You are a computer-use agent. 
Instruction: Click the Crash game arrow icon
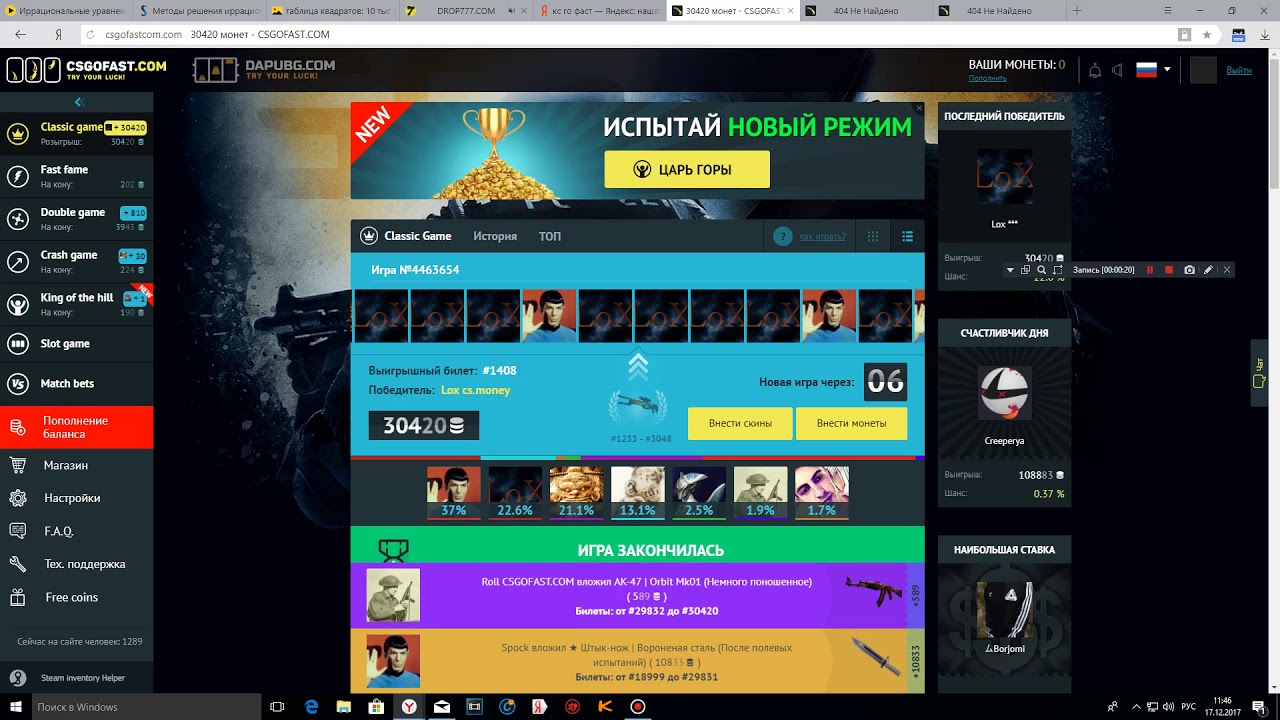[17, 262]
